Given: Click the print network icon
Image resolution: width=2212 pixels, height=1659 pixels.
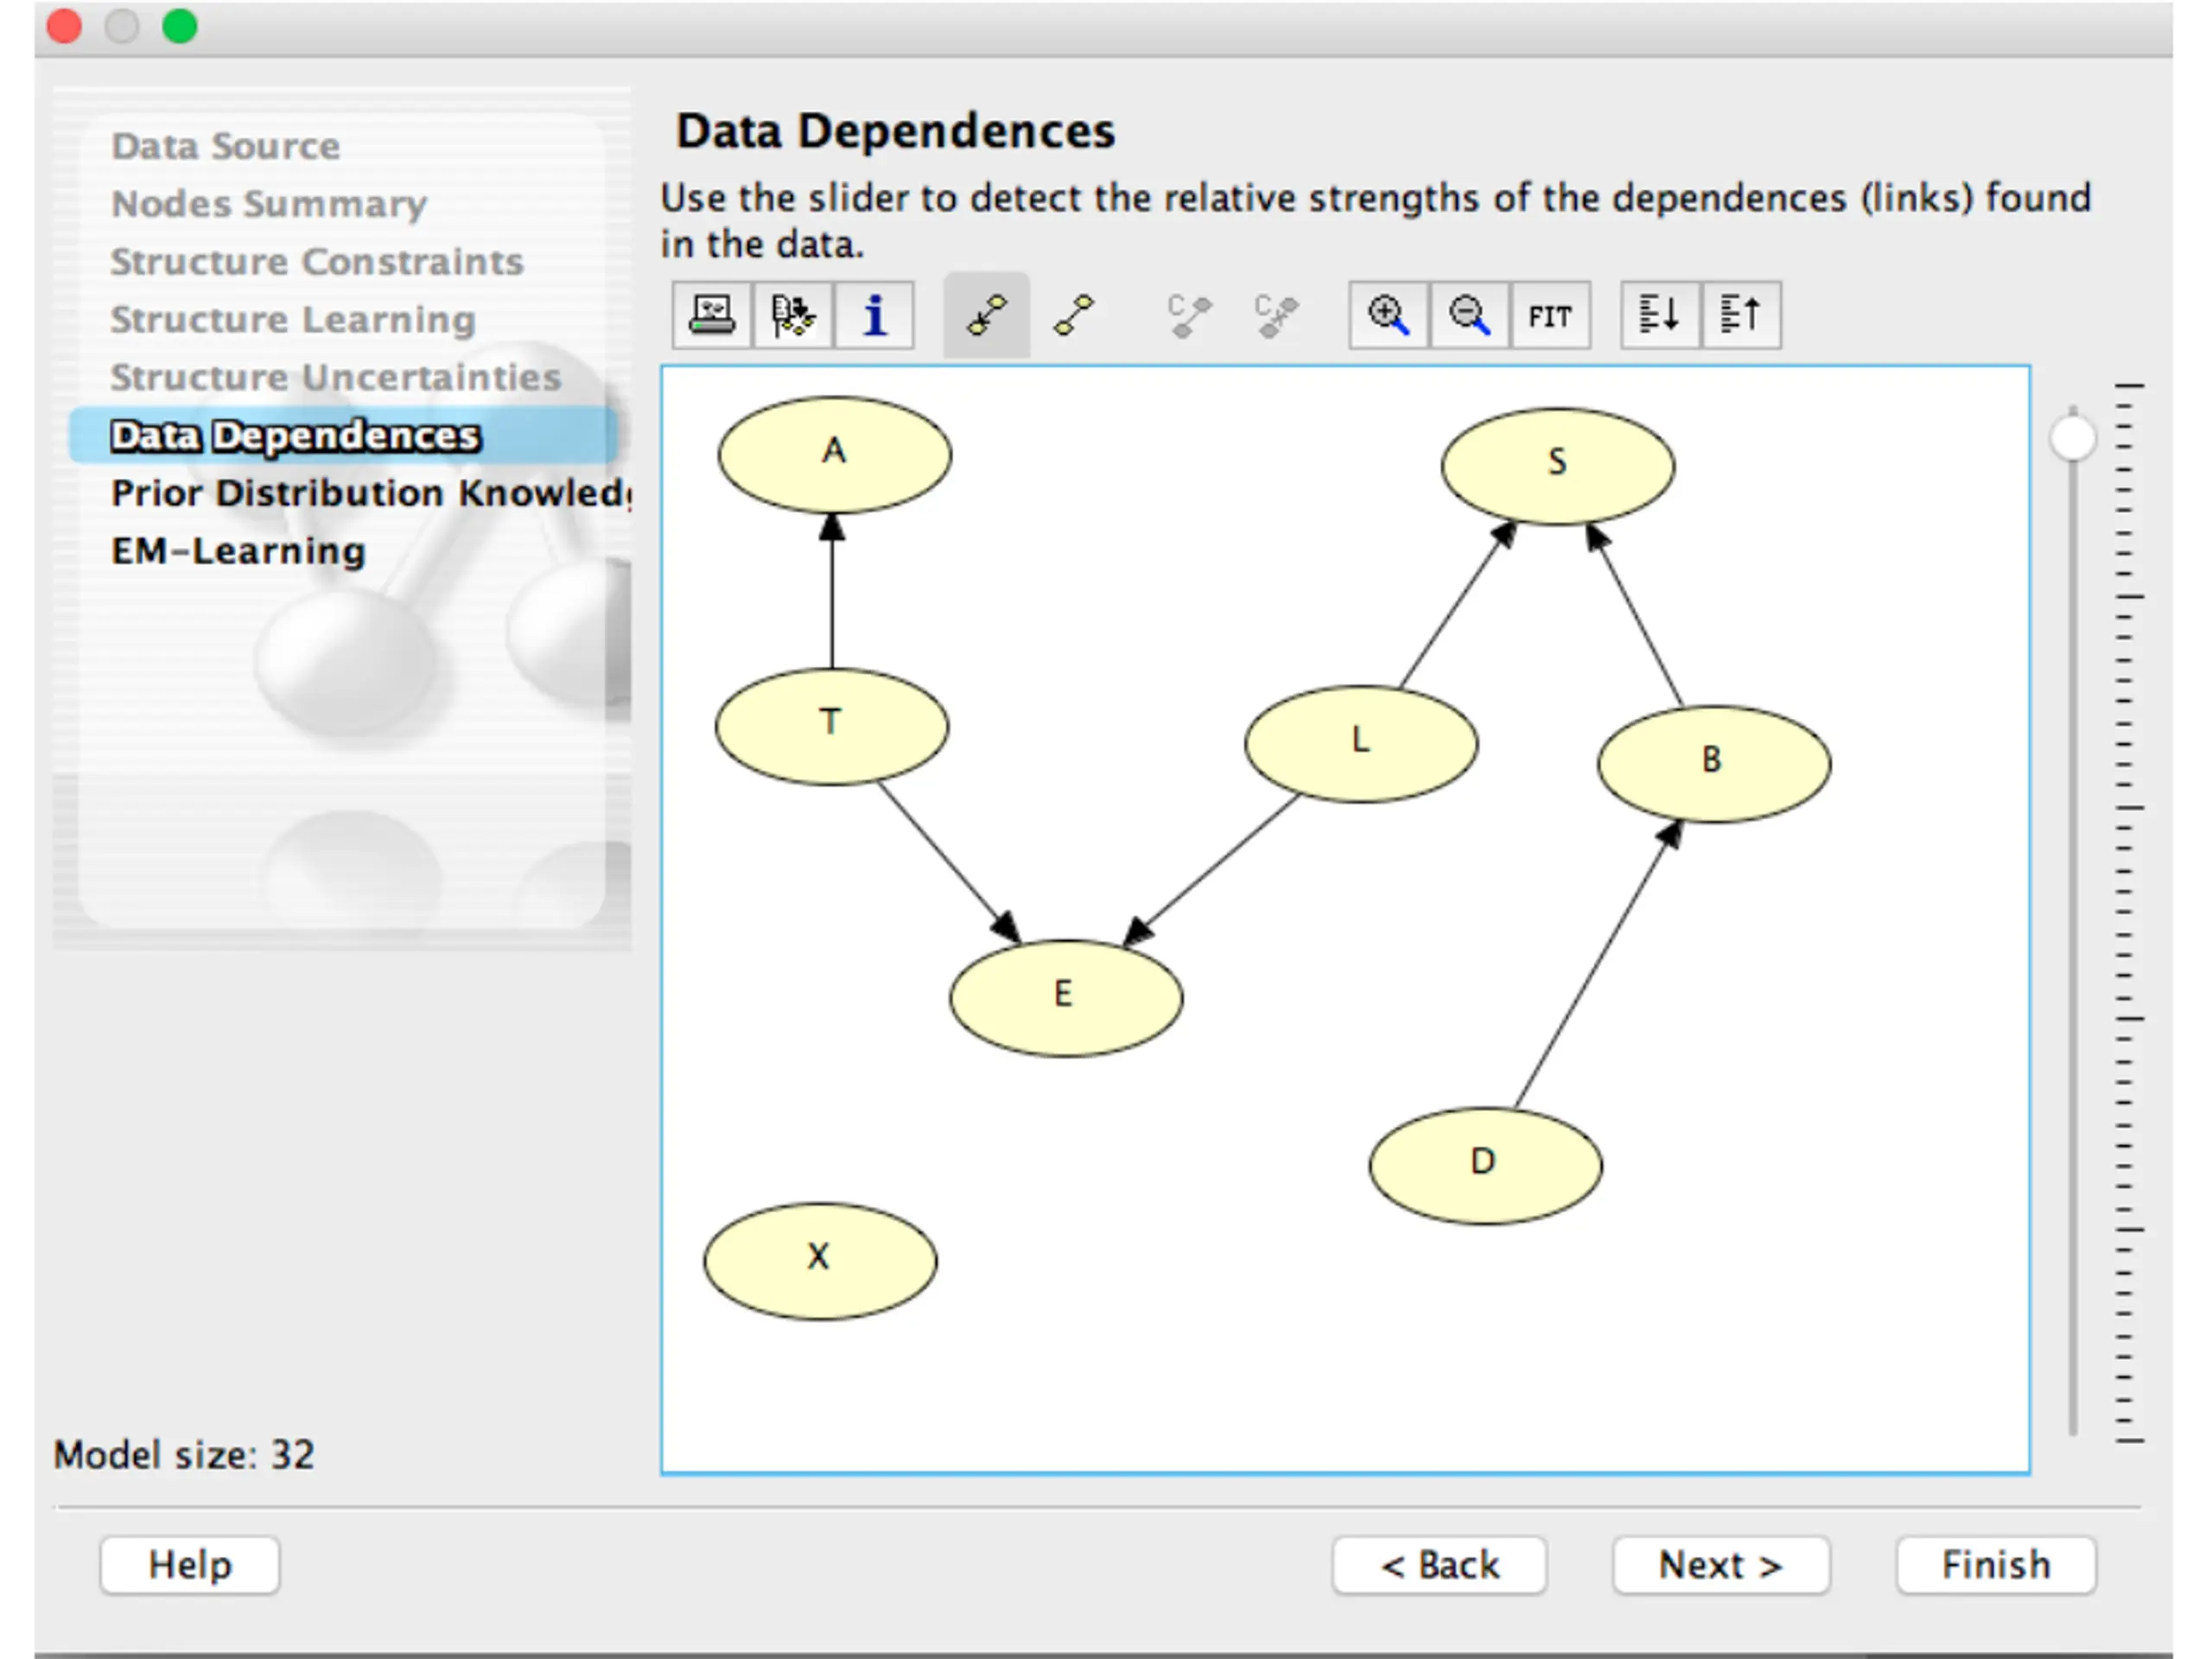Looking at the screenshot, I should point(712,315).
